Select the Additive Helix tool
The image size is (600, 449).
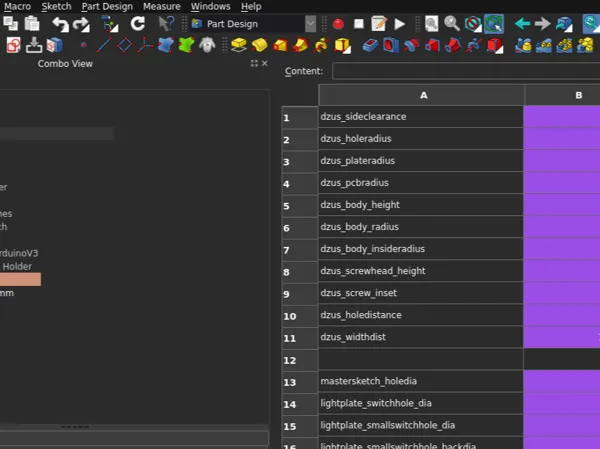[321, 45]
